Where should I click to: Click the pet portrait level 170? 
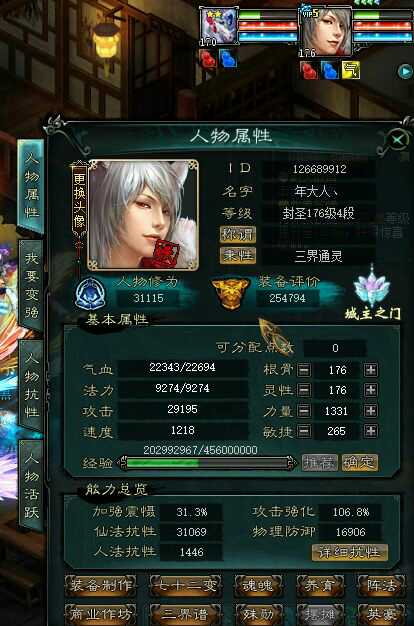(218, 27)
